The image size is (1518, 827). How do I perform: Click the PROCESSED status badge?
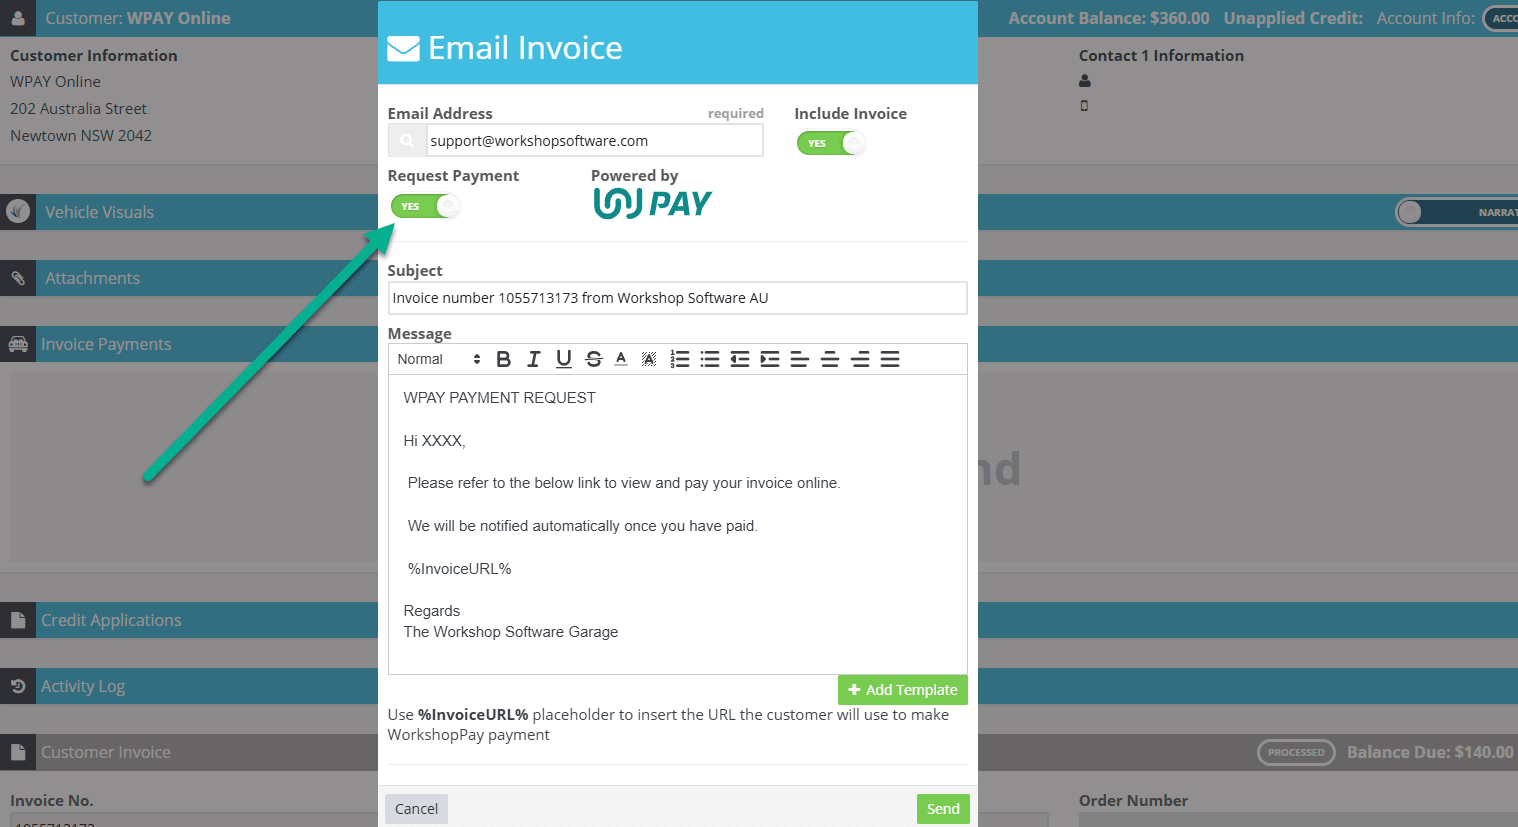click(1296, 752)
